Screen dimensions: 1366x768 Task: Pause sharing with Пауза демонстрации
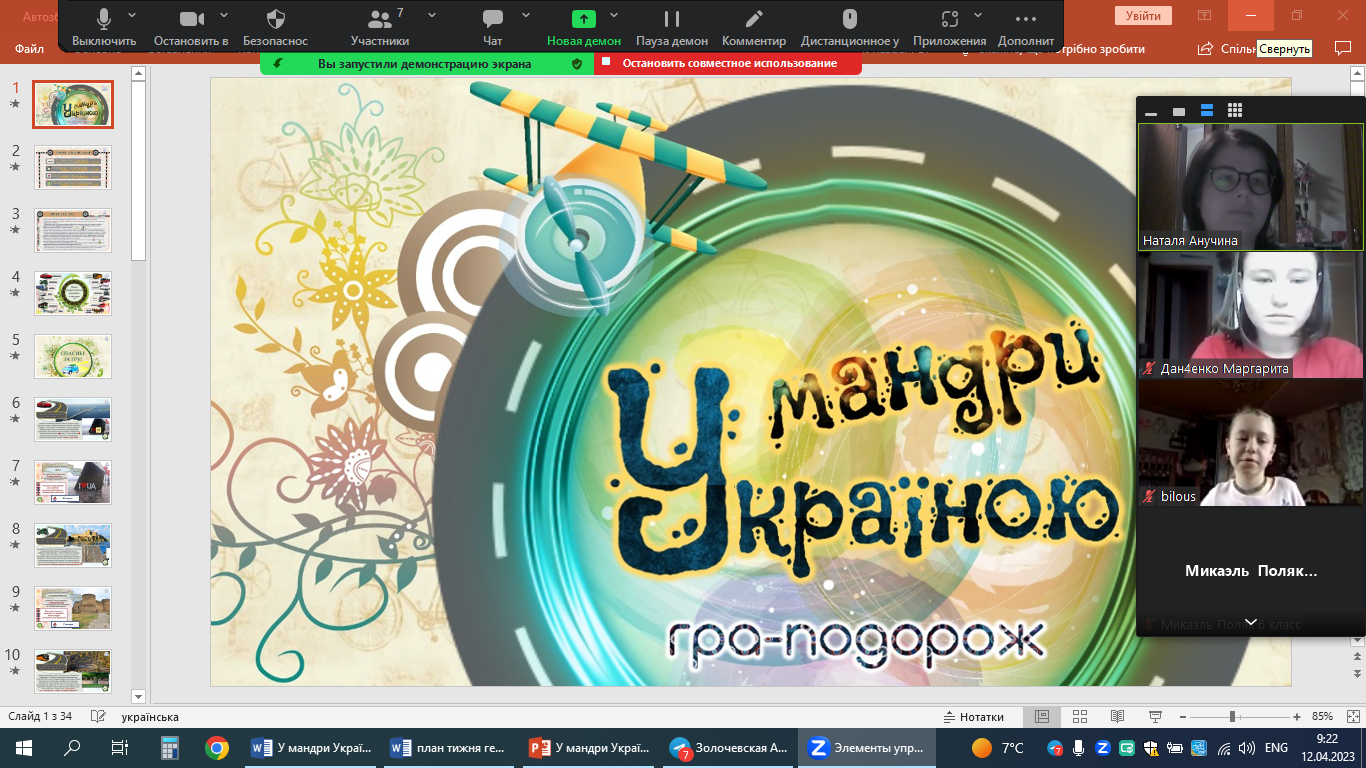point(672,27)
